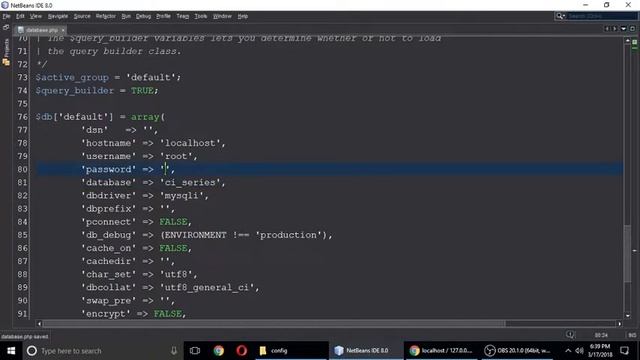Click the 'utf8_general_ci' value
The width and height of the screenshot is (640, 360).
(207, 288)
